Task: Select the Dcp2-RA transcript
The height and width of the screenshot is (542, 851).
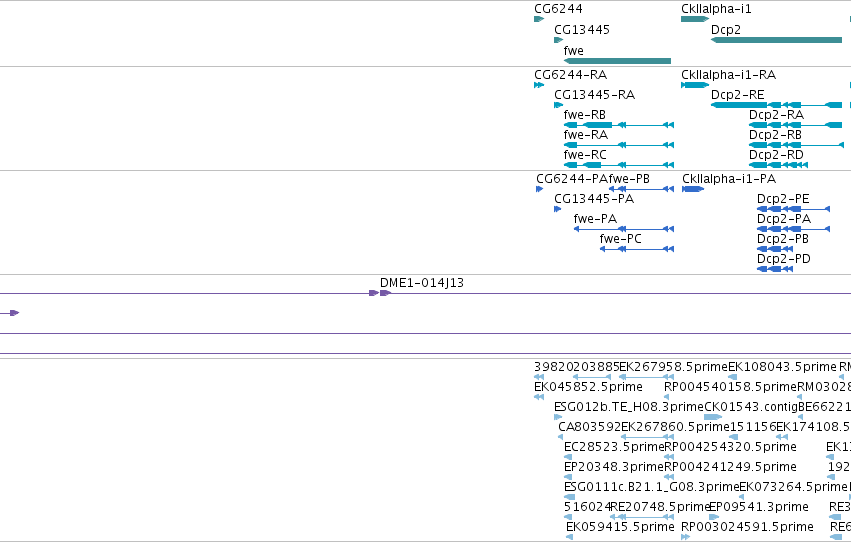Action: 795,125
